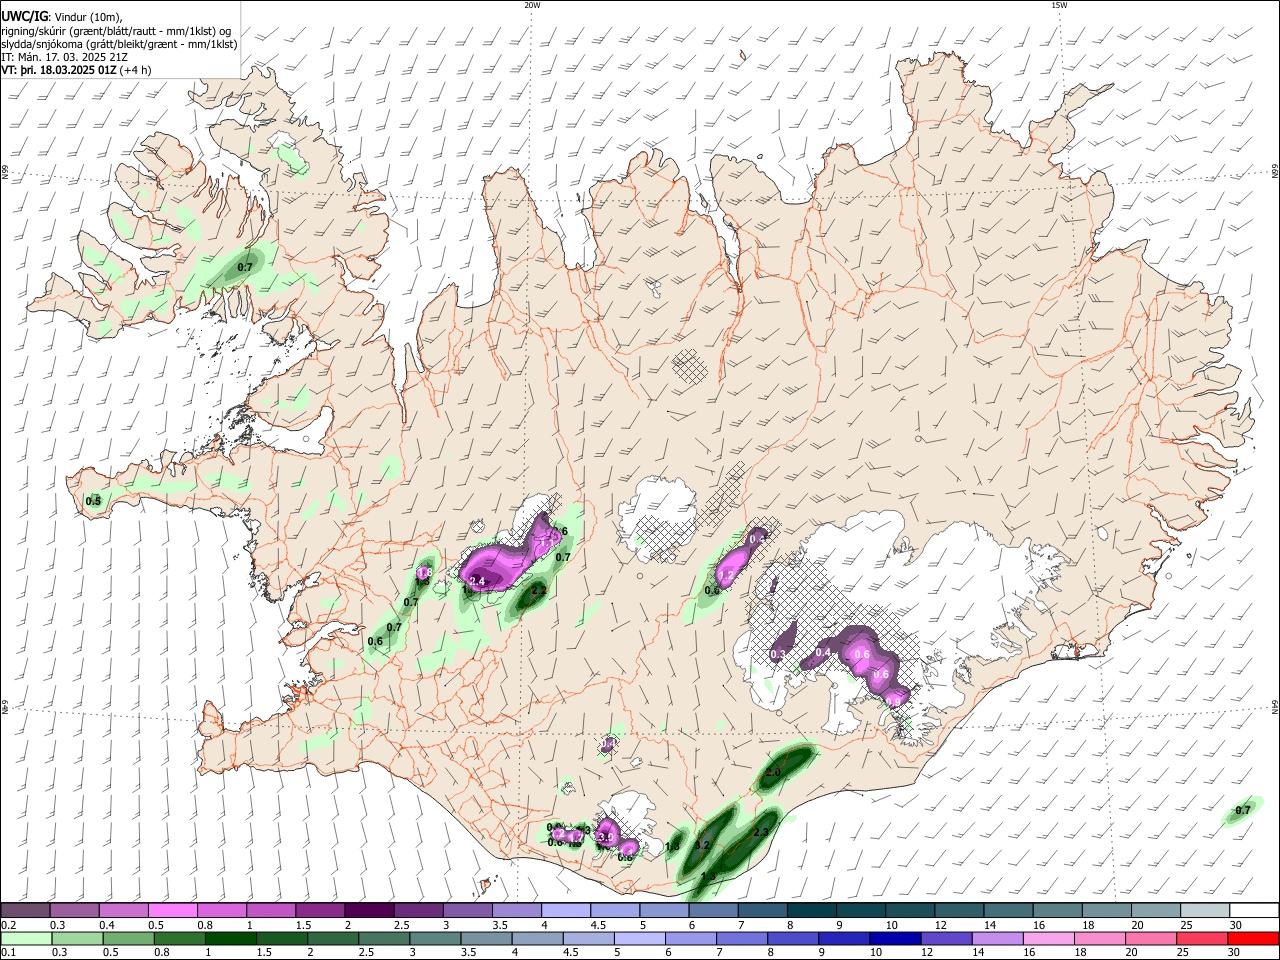The image size is (1280, 960).
Task: Click the '20W' longitude label
Action: (x=532, y=5)
